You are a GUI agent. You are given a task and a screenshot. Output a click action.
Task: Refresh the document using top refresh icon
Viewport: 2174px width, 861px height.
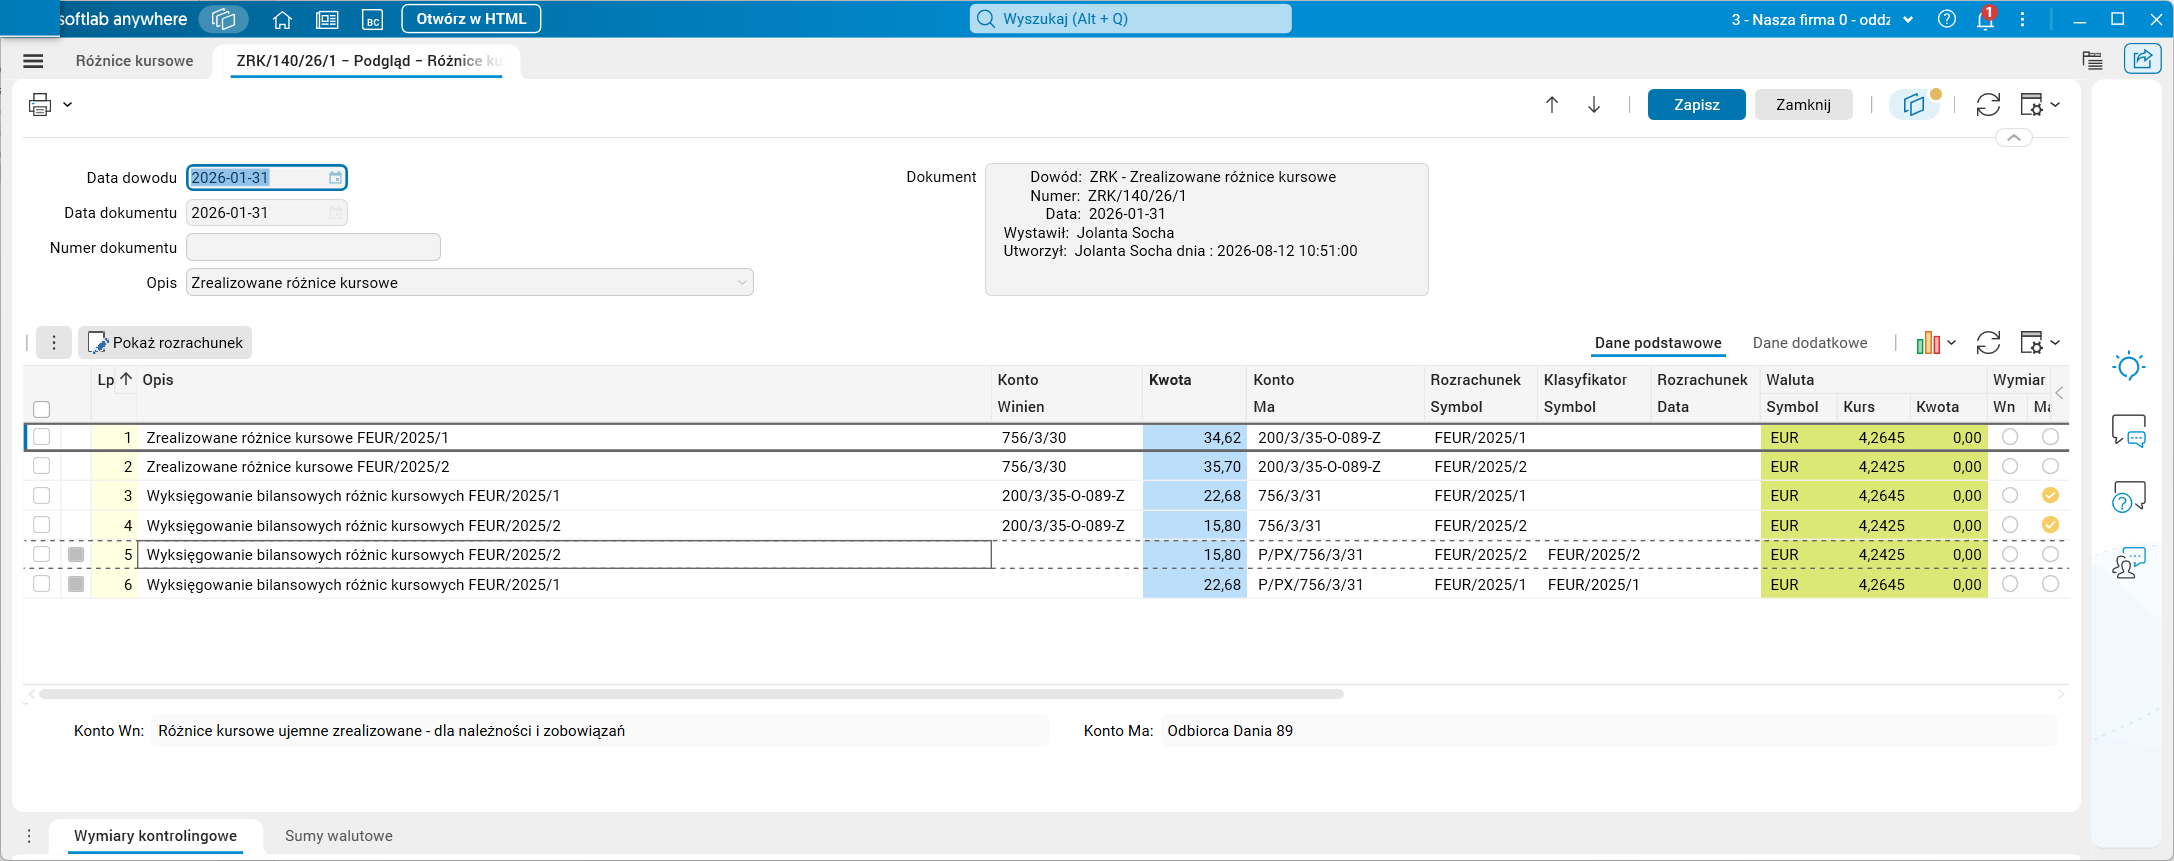(x=1988, y=104)
